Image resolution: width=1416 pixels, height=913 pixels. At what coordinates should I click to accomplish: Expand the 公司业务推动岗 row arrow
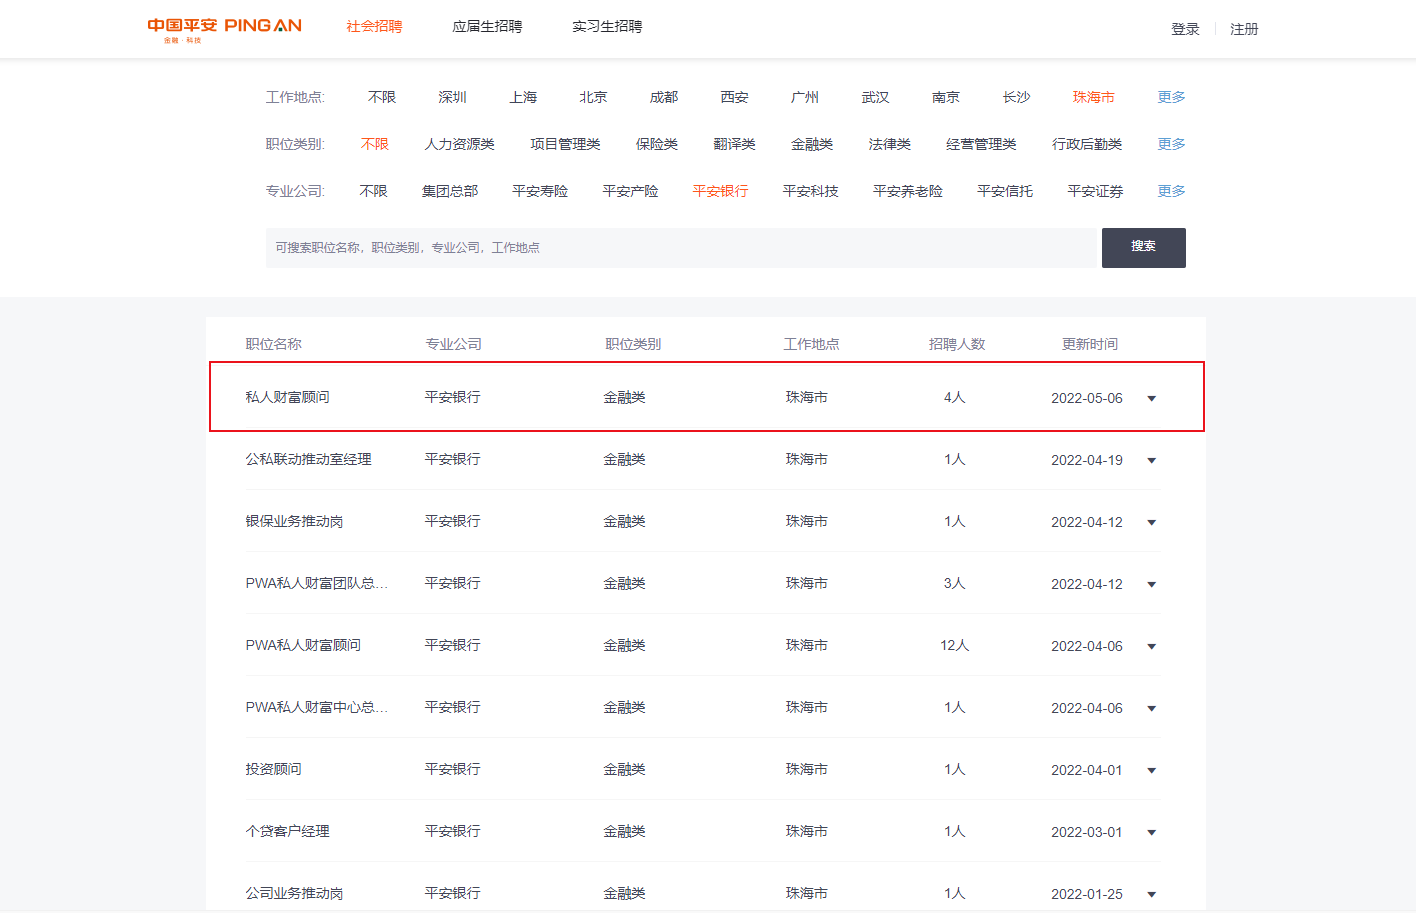[1151, 894]
